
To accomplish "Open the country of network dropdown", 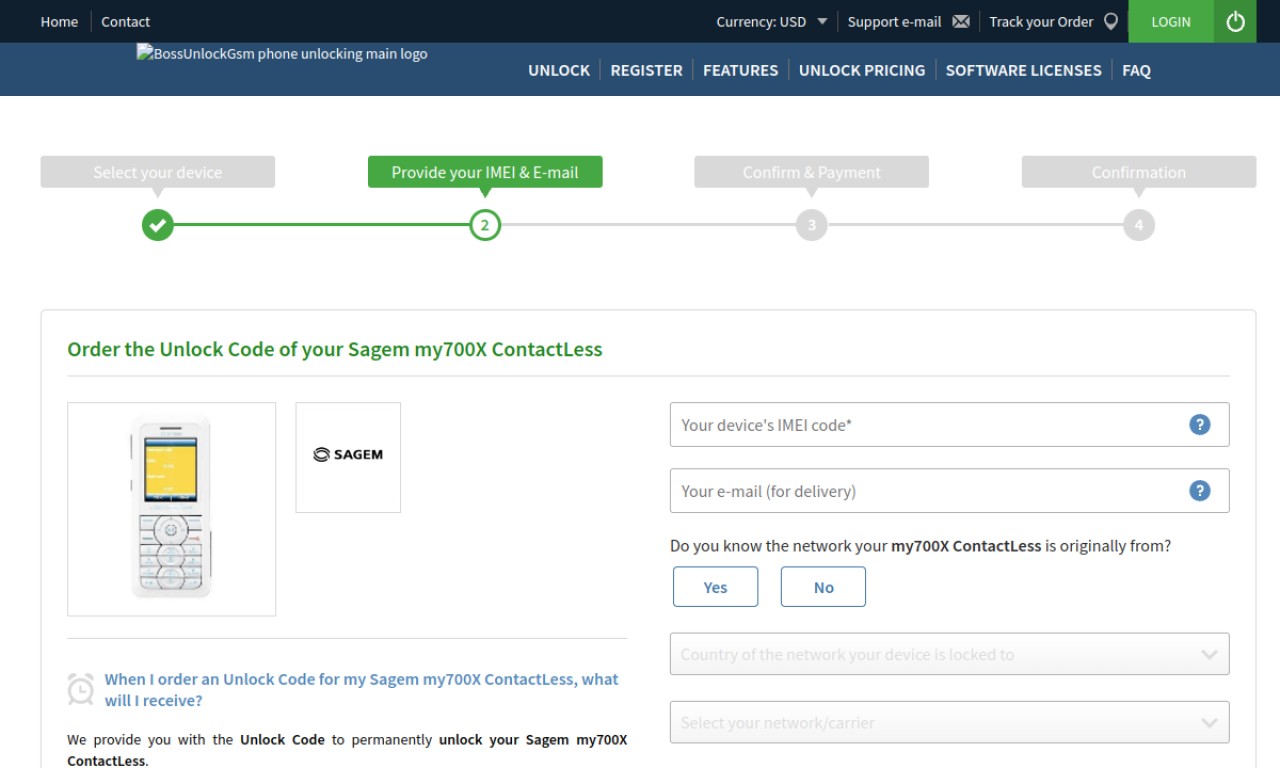I will tap(949, 654).
